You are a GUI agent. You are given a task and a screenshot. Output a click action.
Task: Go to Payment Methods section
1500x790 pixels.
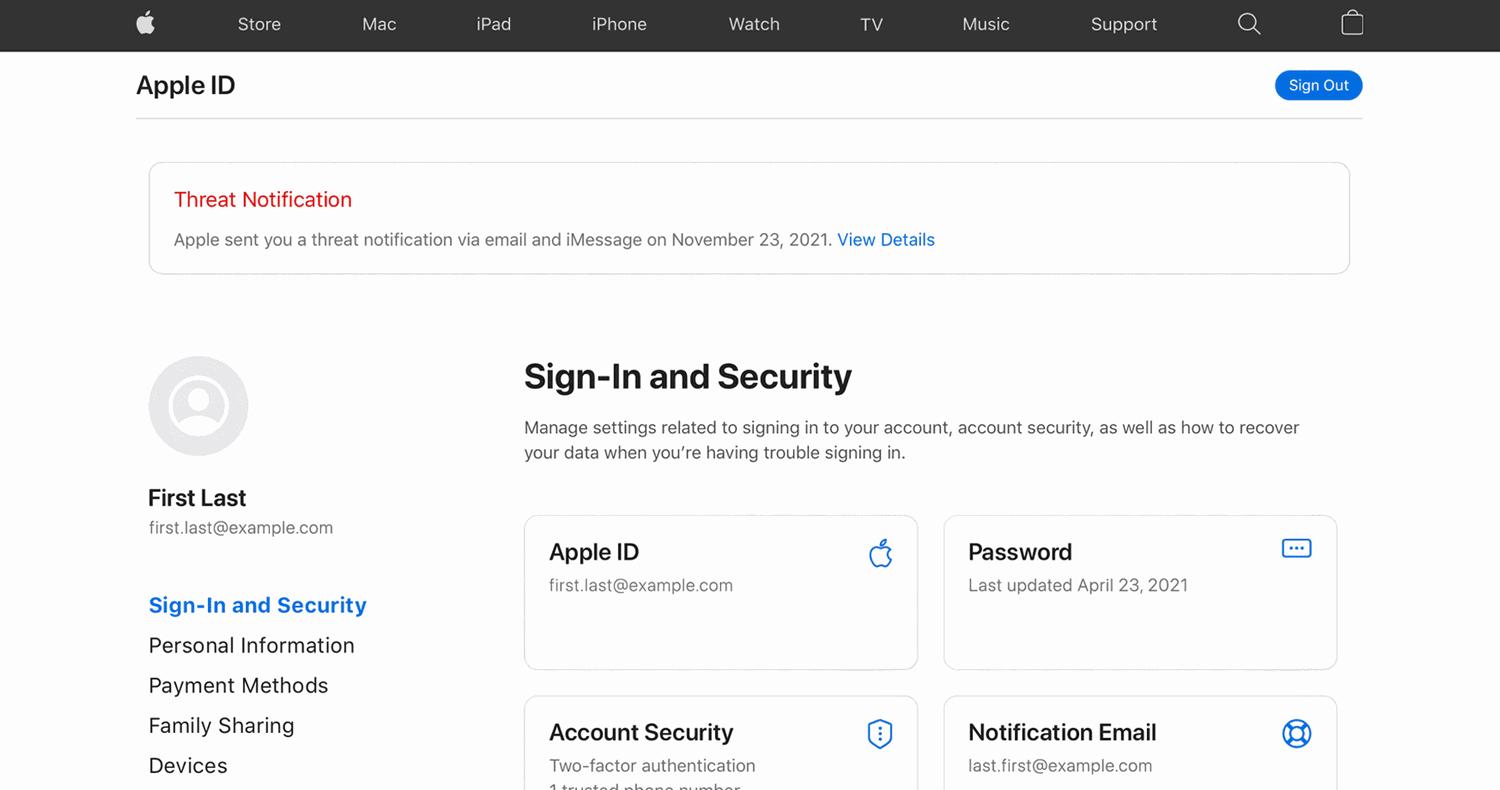238,685
